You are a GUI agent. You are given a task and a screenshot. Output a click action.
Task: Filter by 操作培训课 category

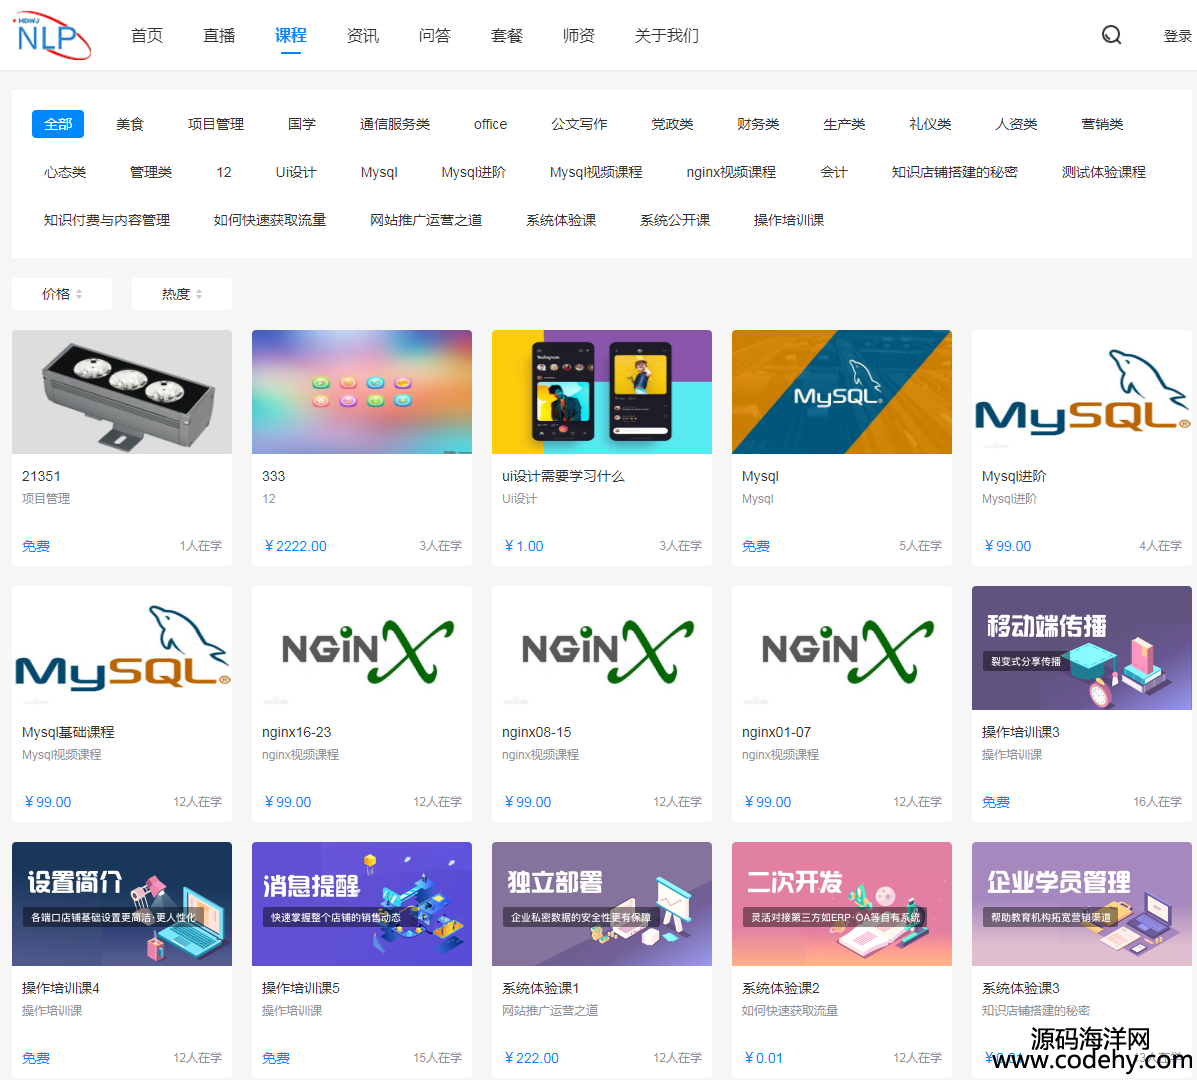tap(789, 220)
